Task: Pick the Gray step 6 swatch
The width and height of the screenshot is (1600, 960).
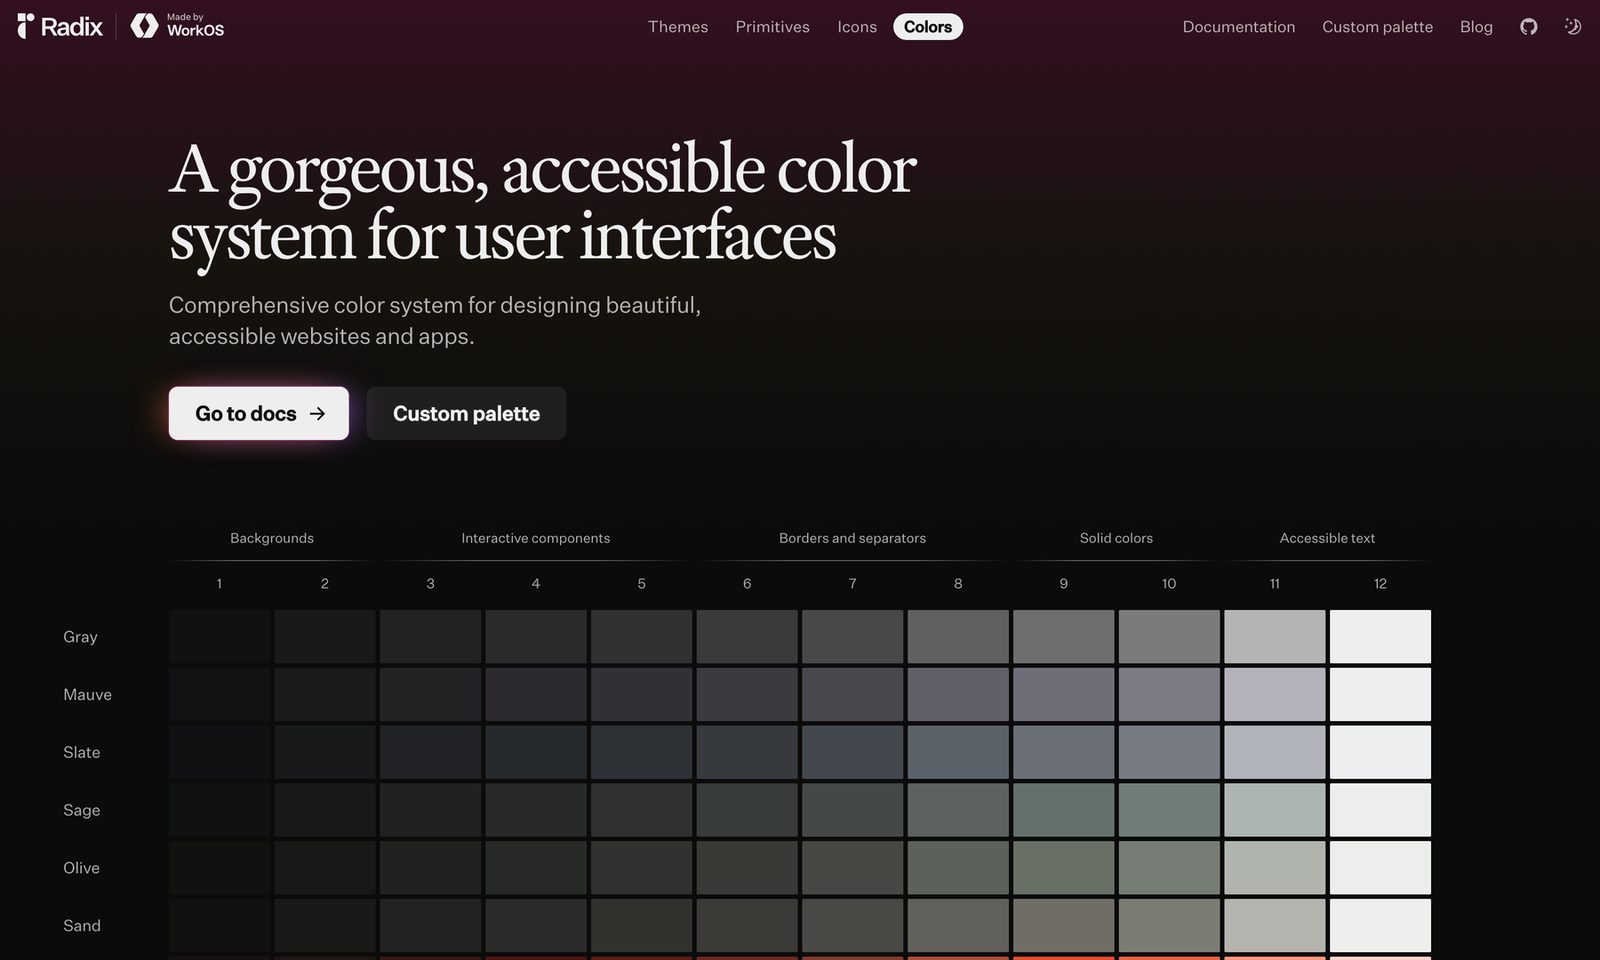Action: [747, 637]
